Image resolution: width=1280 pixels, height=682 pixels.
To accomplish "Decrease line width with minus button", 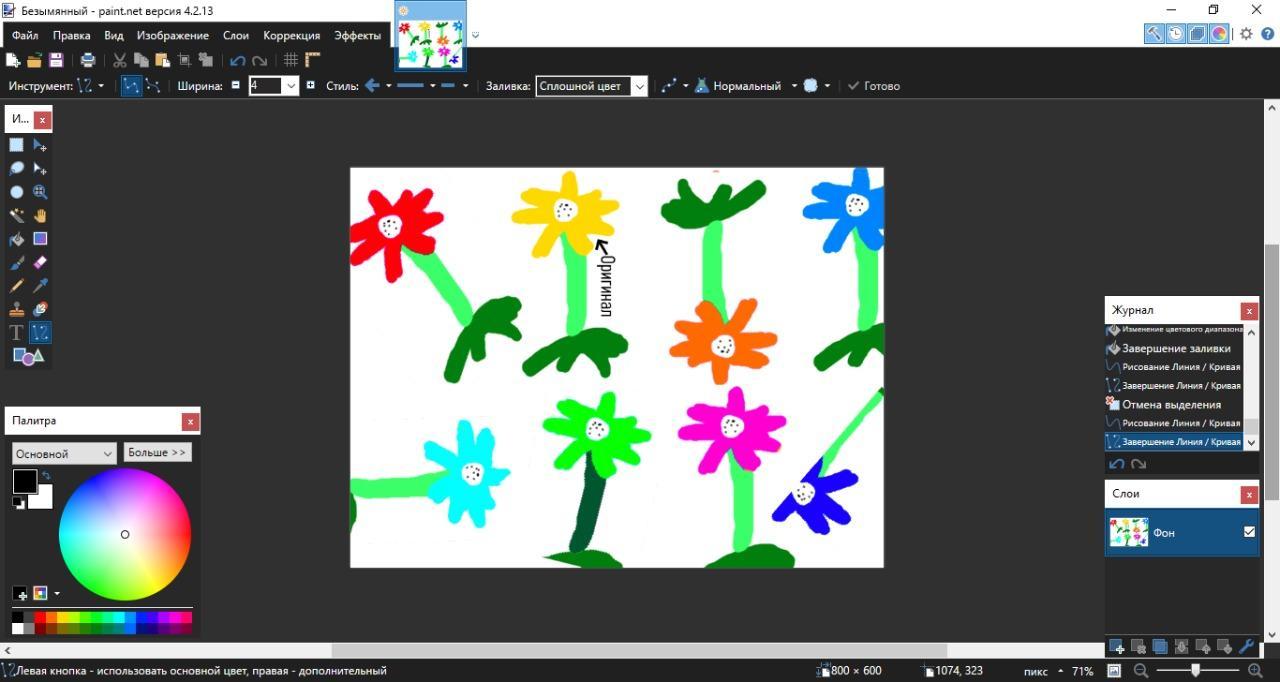I will pyautogui.click(x=236, y=85).
